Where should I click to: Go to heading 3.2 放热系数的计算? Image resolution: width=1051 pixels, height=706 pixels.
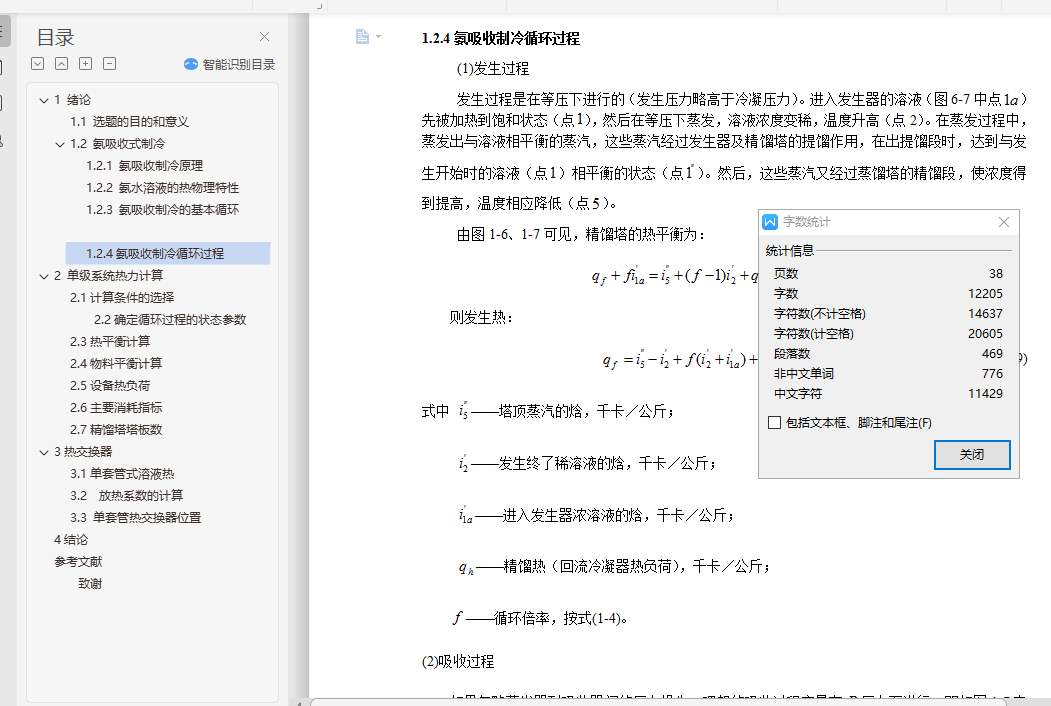click(x=127, y=495)
